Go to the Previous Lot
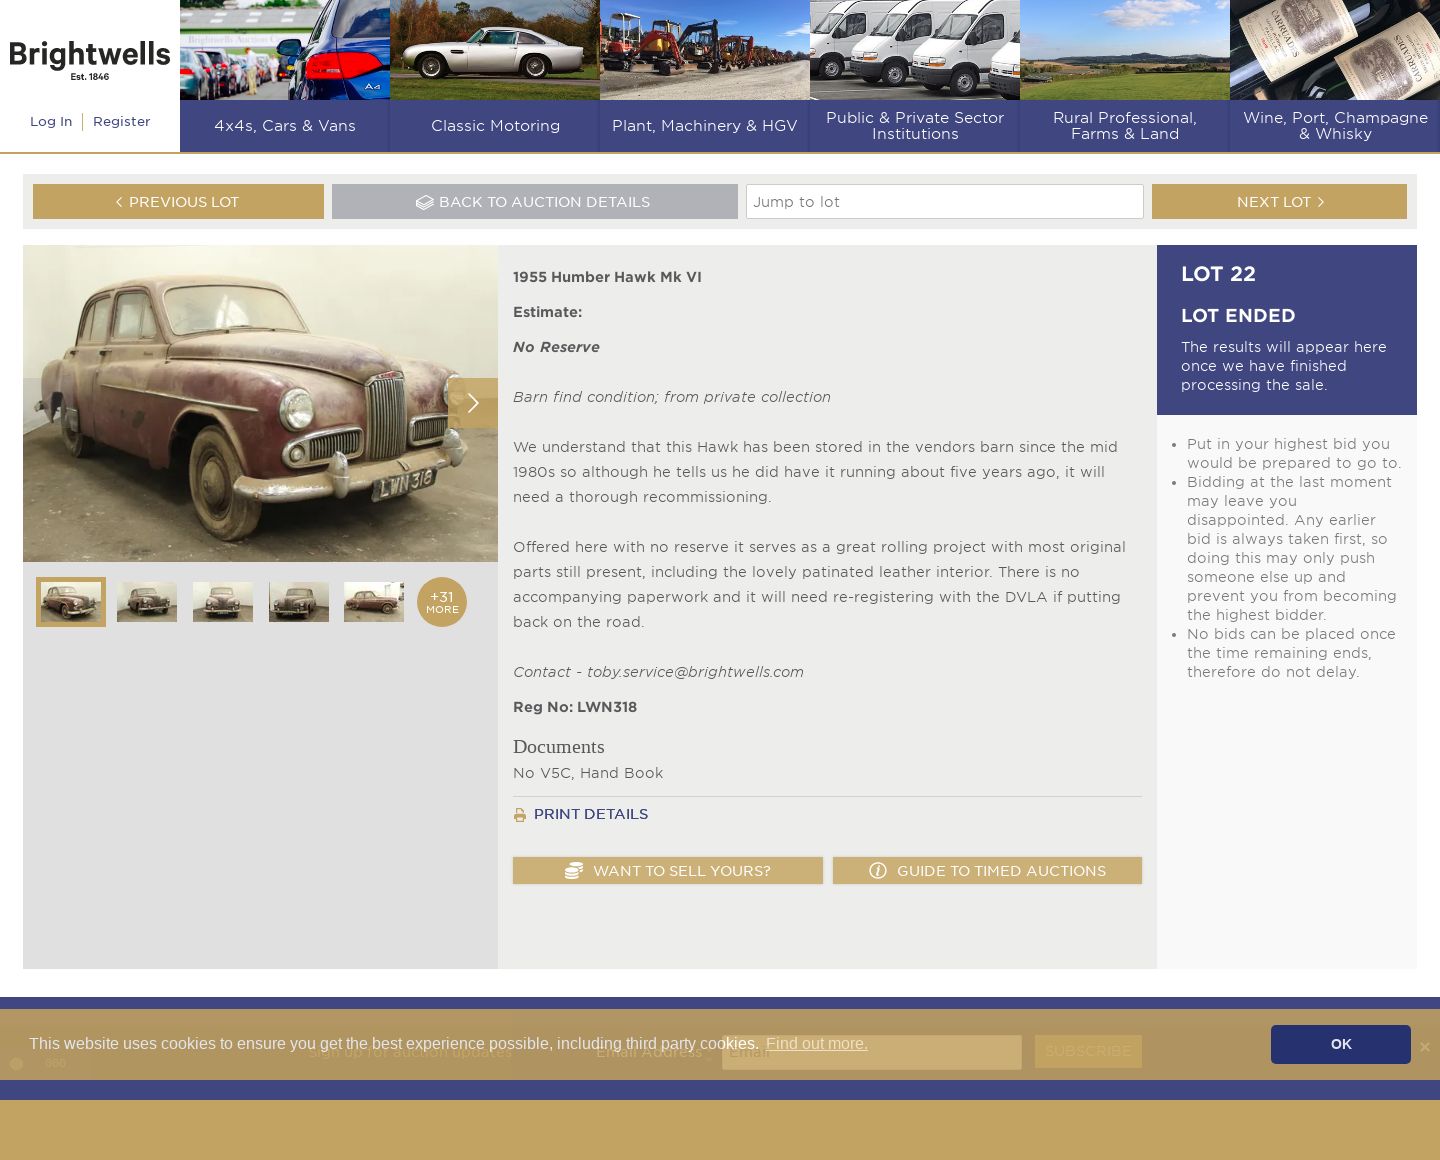 click(178, 202)
